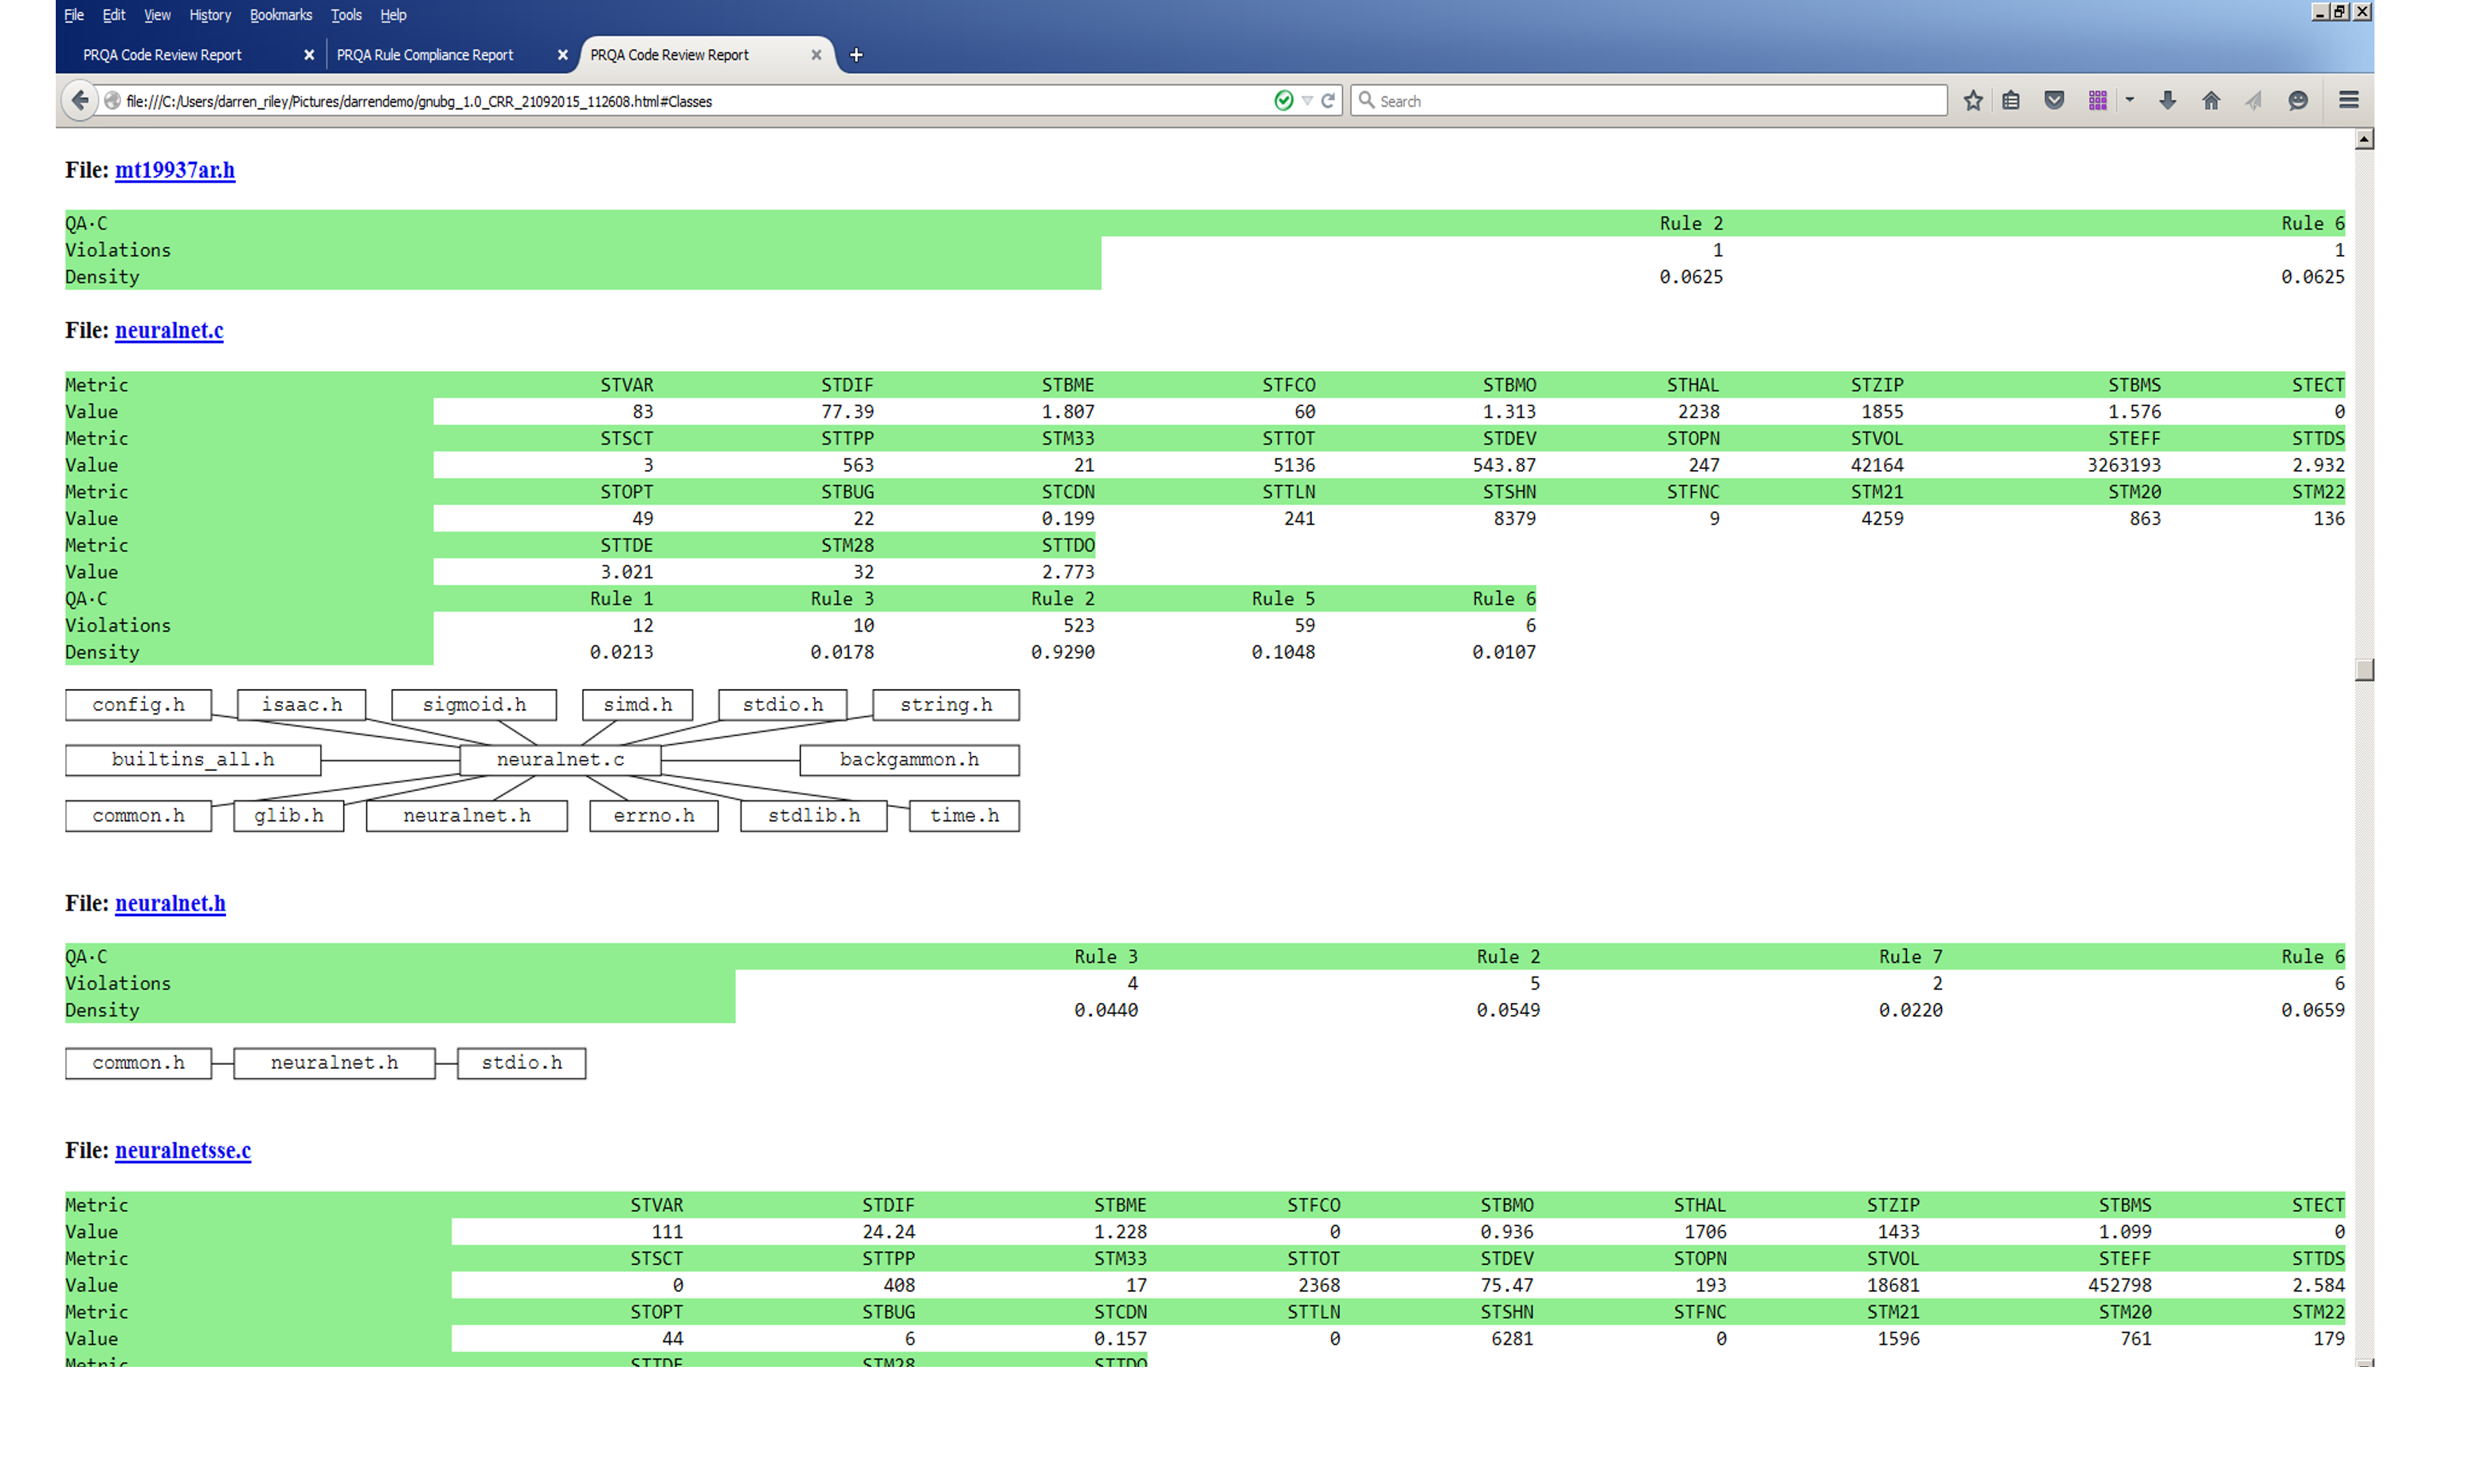Open the neuralnet.c file link
The height and width of the screenshot is (1484, 2482).
[169, 330]
